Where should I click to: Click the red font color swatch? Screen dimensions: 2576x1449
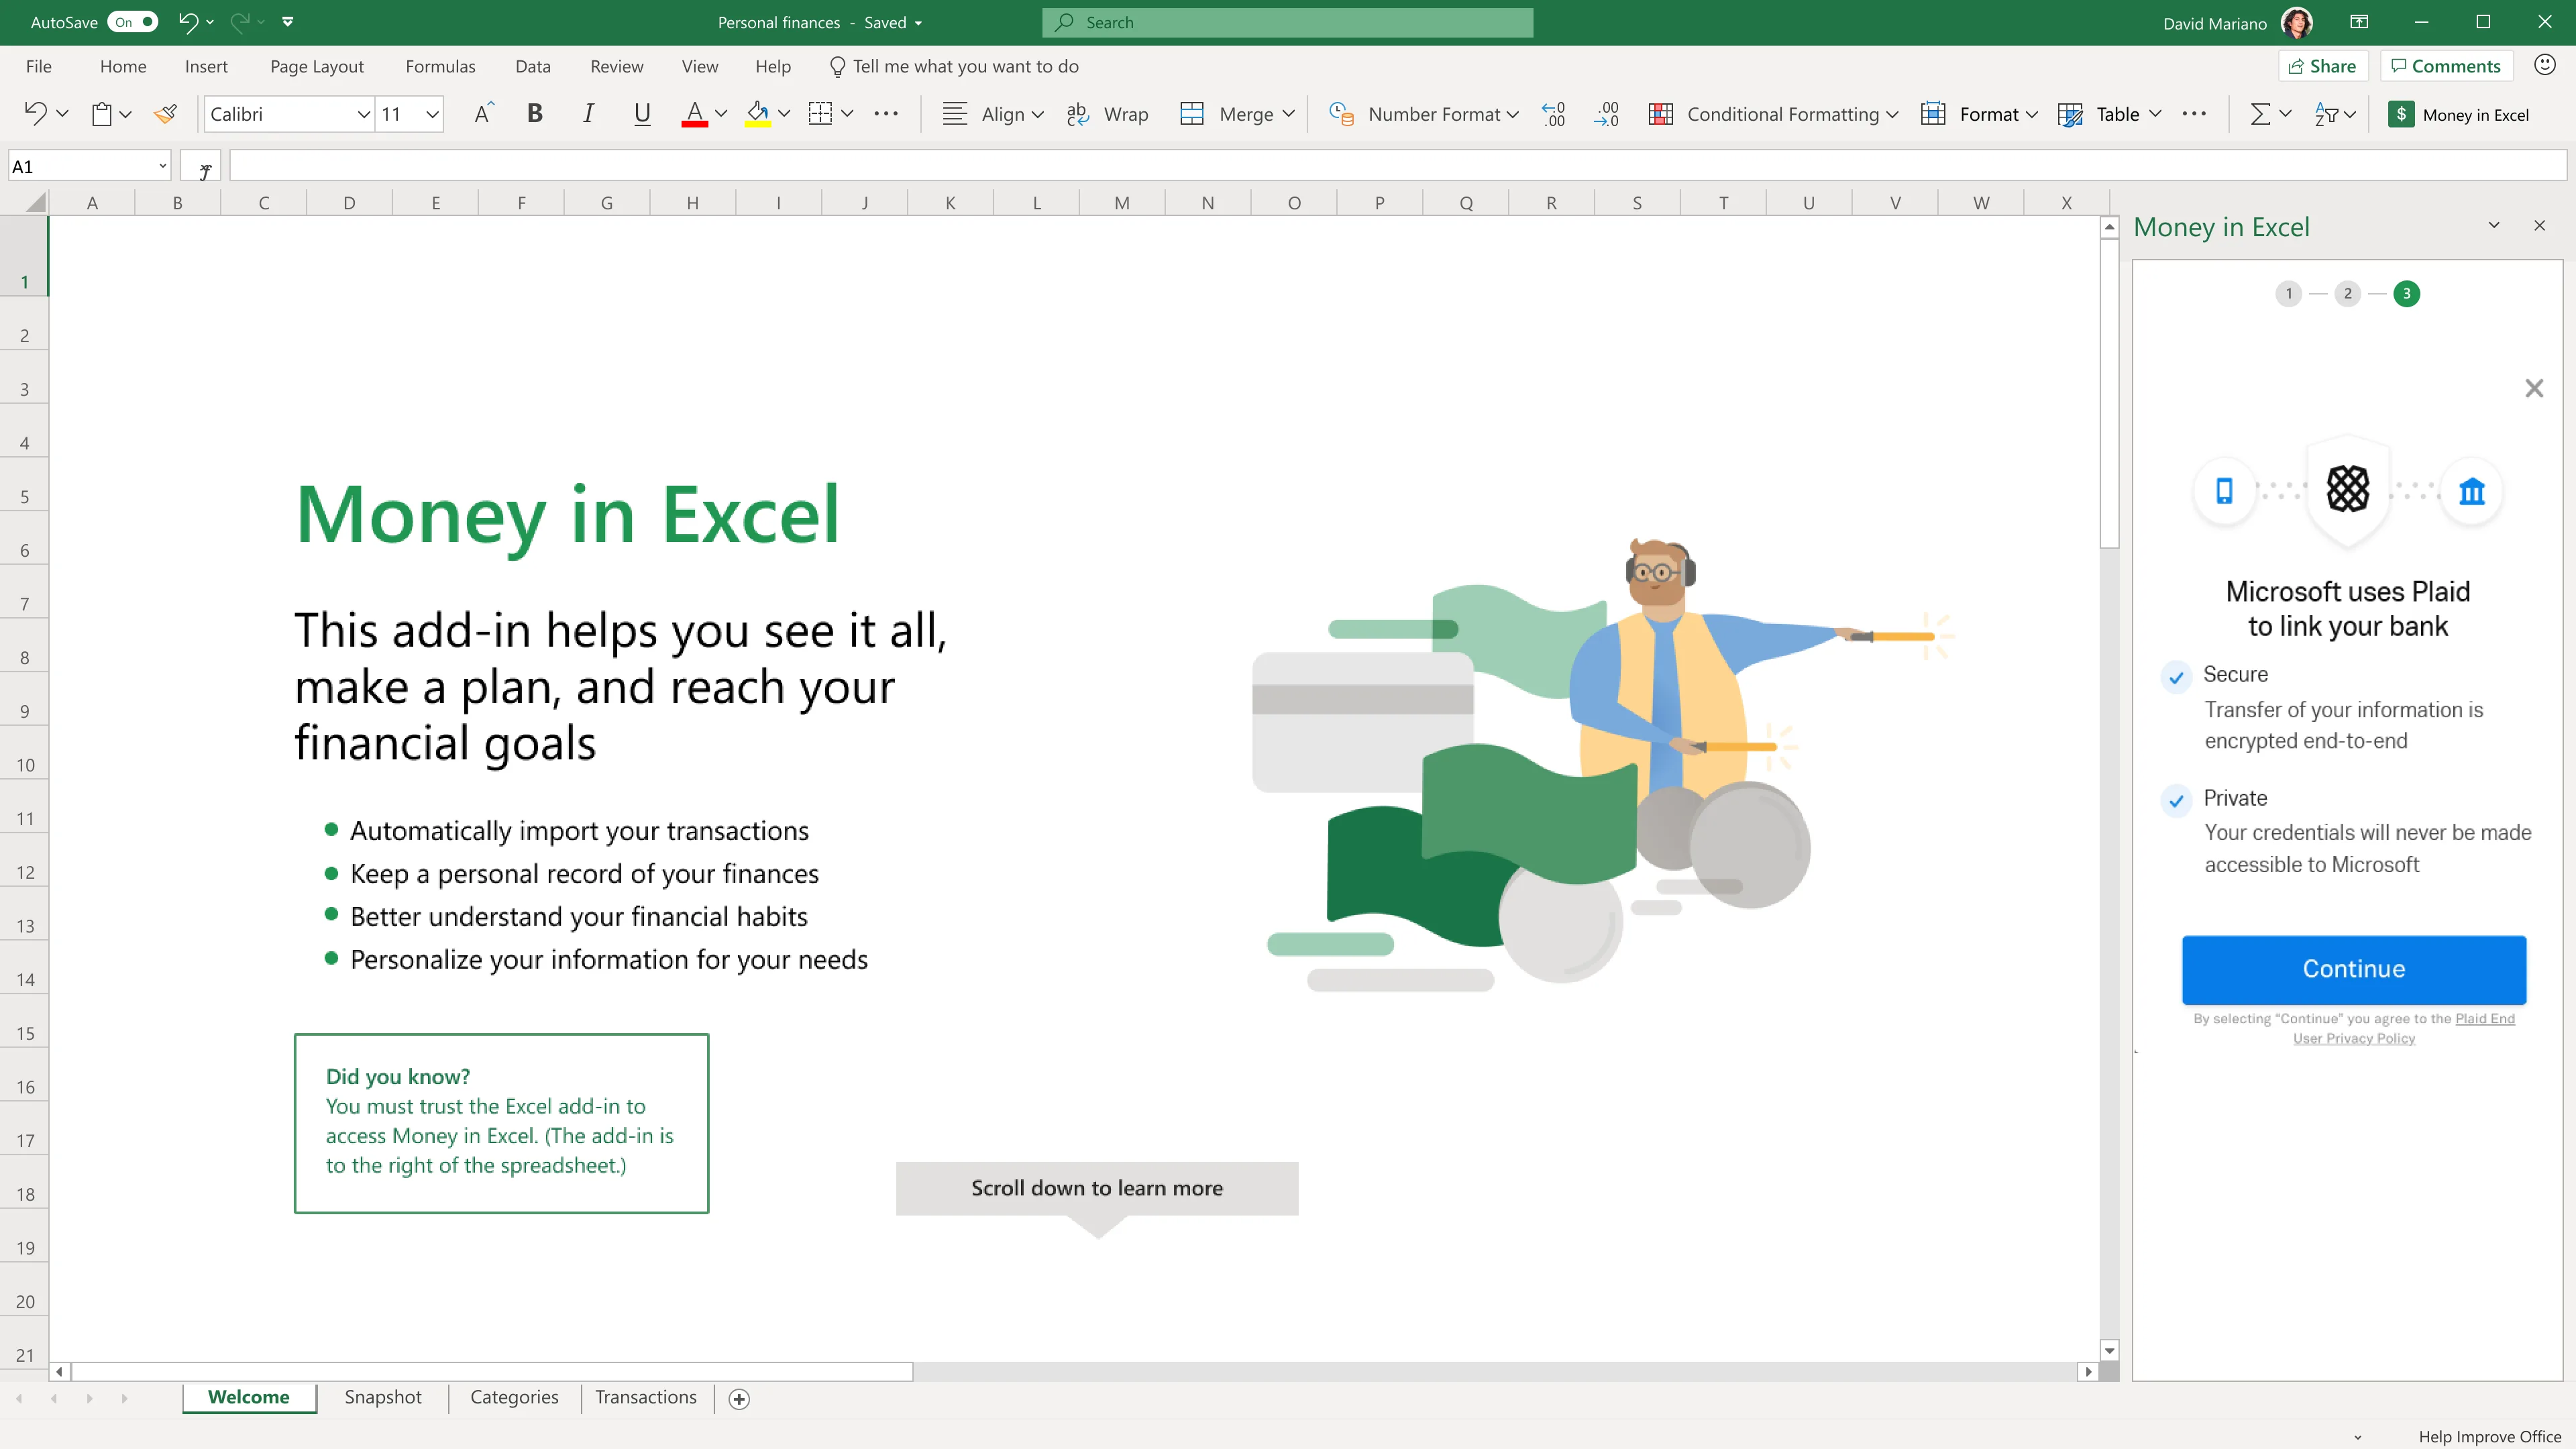[694, 114]
